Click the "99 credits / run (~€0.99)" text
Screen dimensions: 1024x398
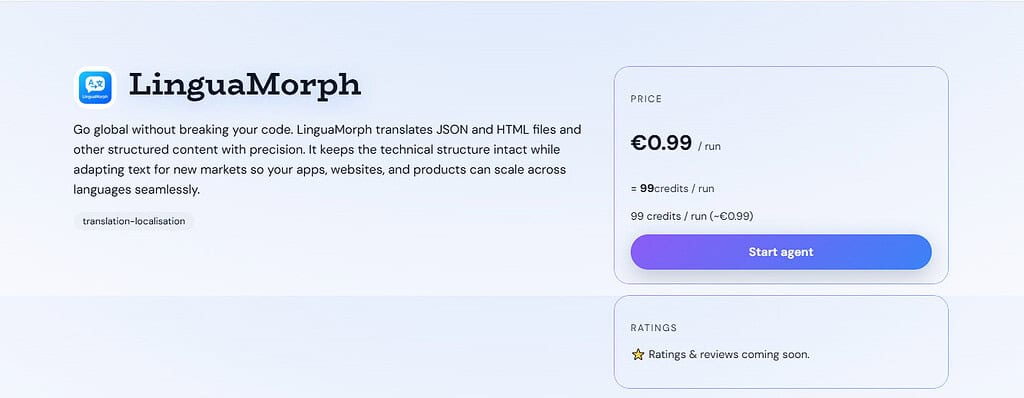(x=692, y=216)
